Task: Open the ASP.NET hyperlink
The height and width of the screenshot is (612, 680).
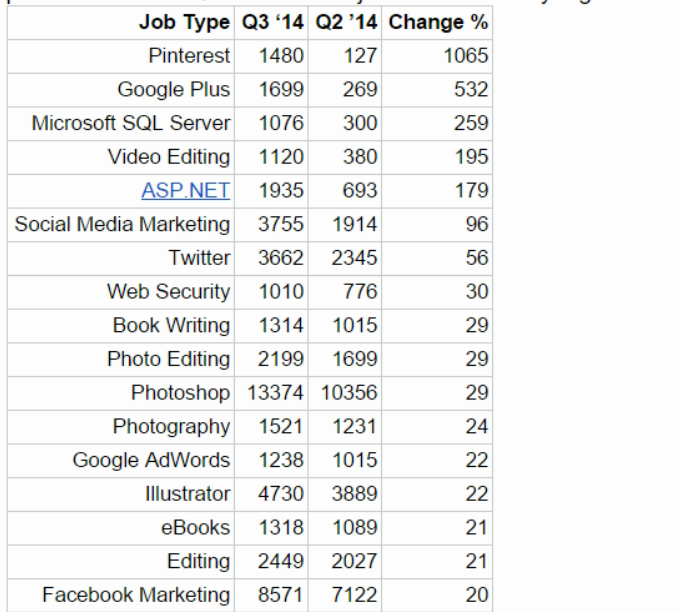Action: [186, 190]
